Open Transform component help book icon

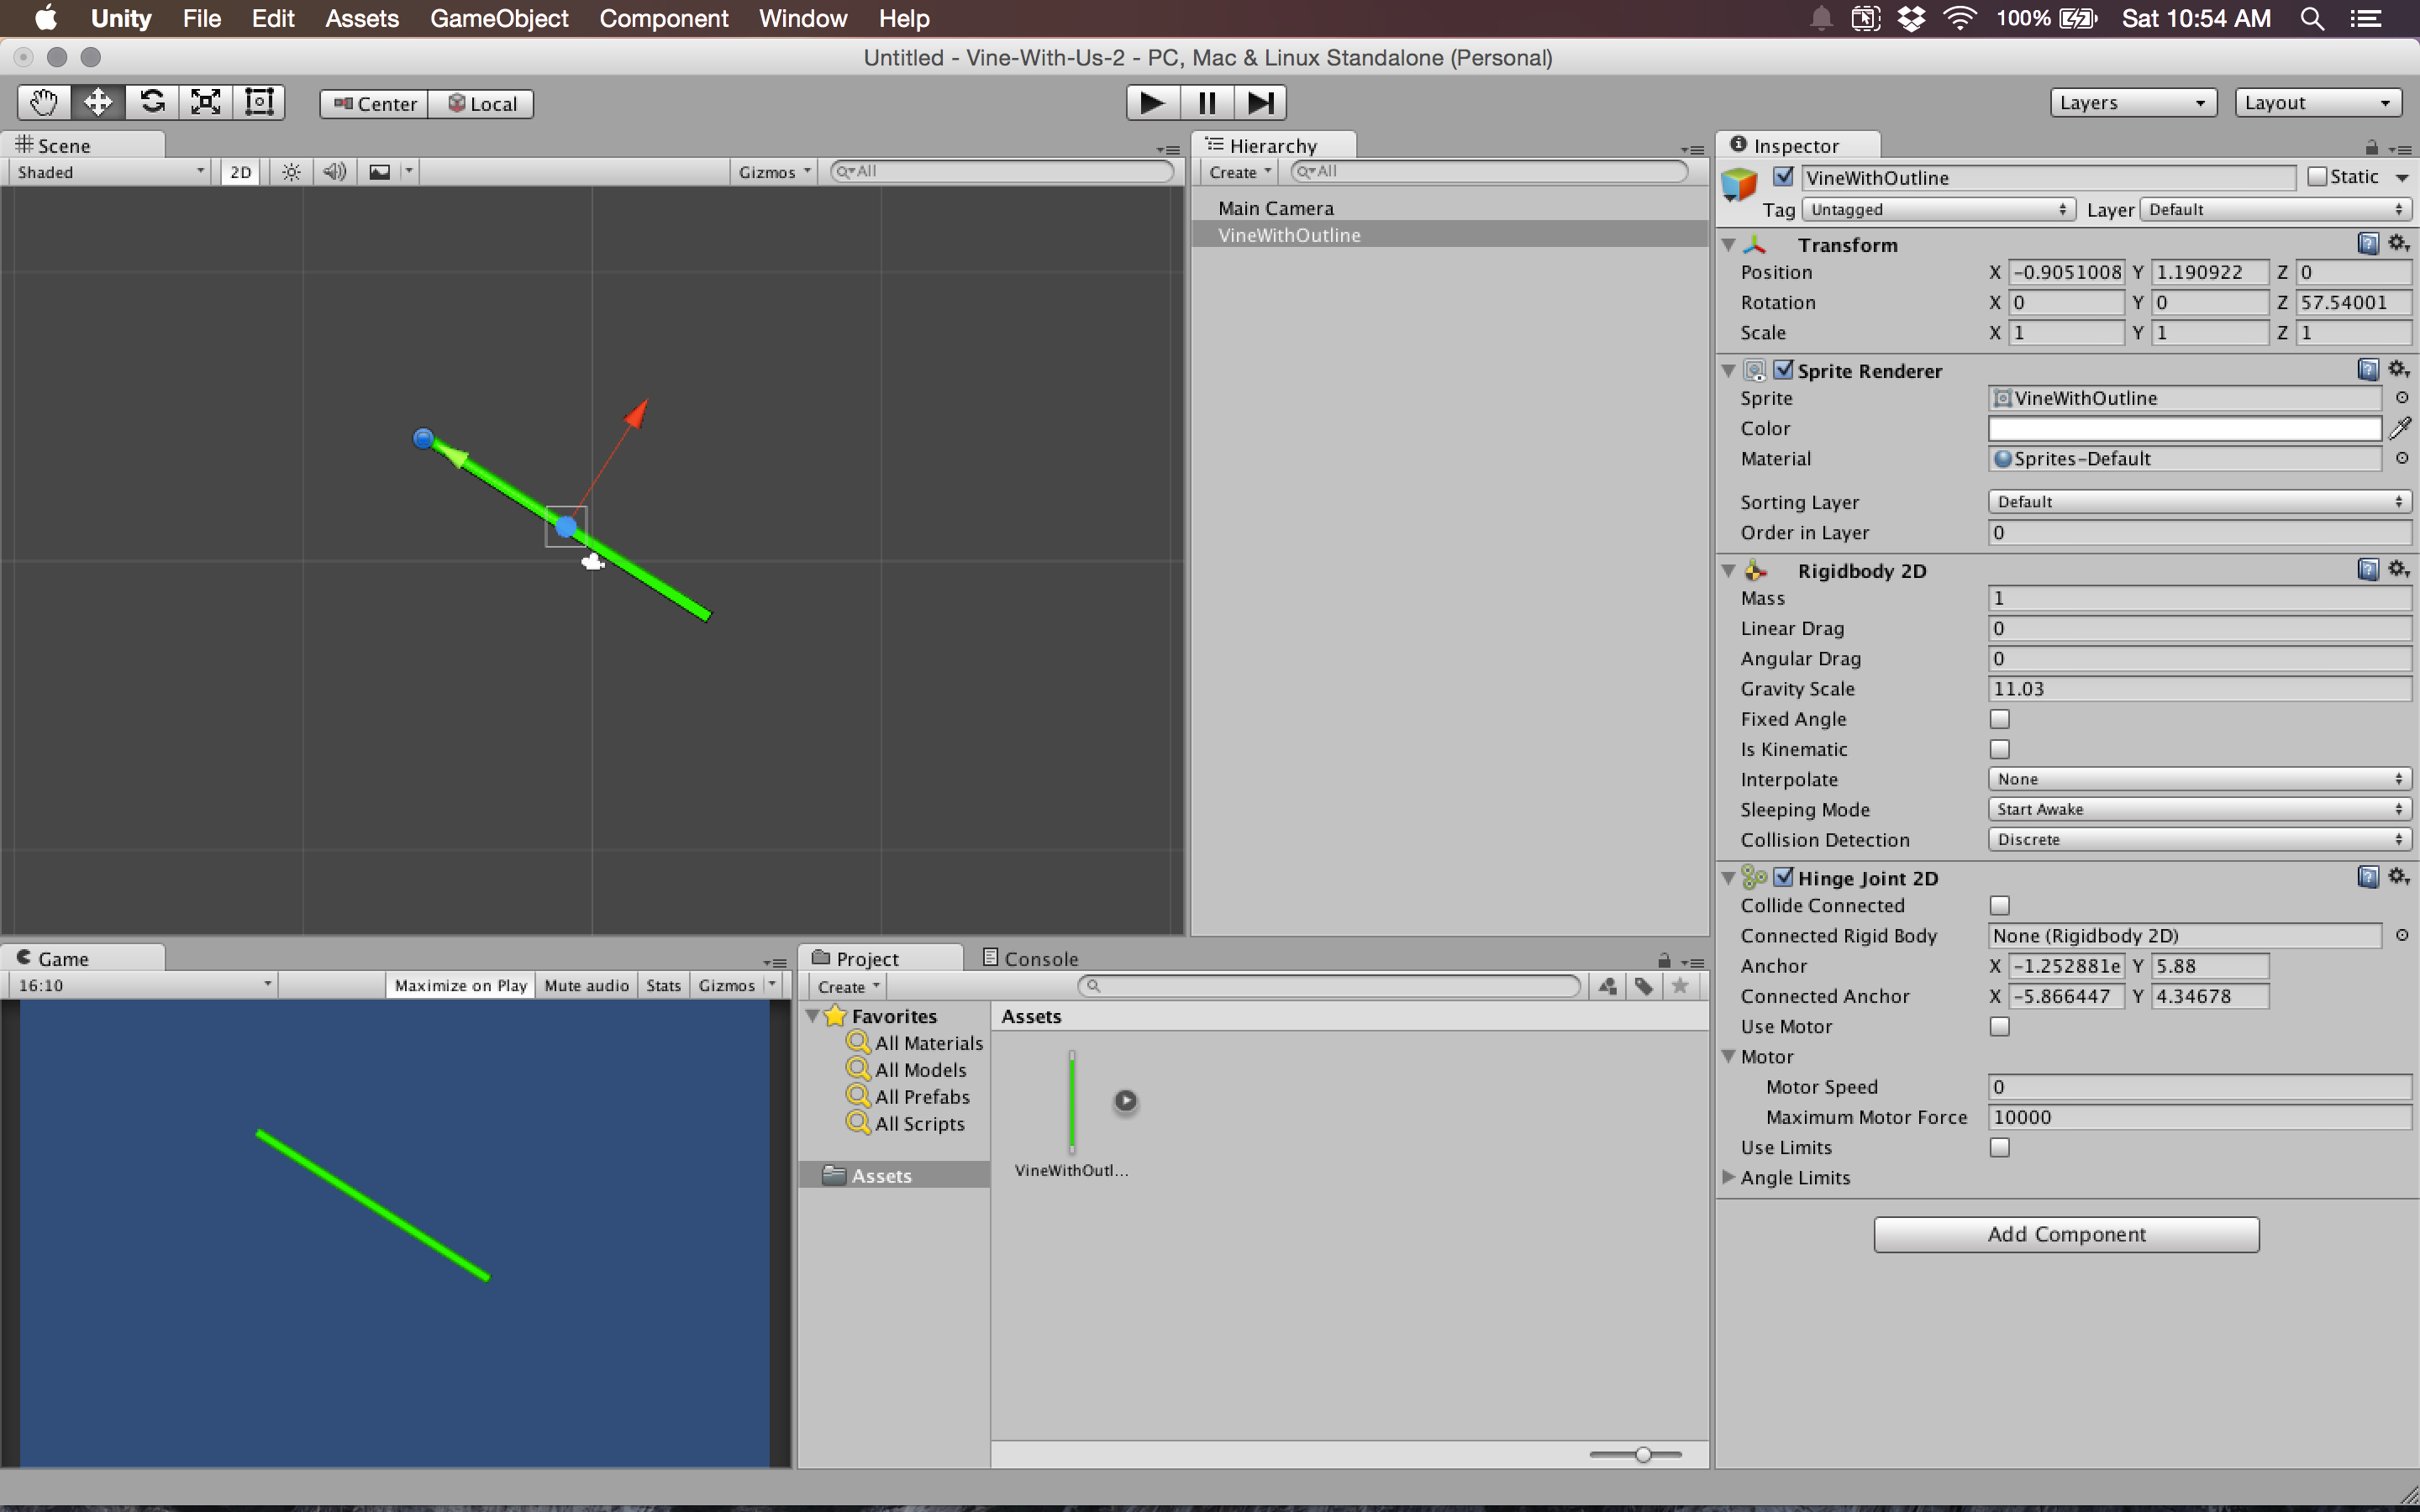pos(2368,243)
